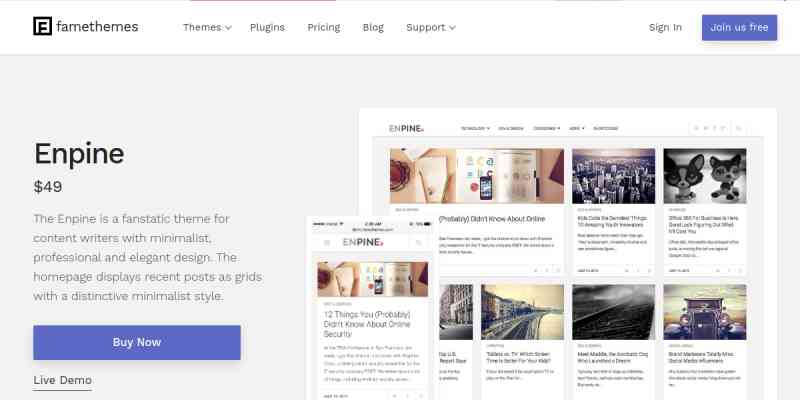
Task: Click the mobile preview featured image
Action: tap(373, 279)
